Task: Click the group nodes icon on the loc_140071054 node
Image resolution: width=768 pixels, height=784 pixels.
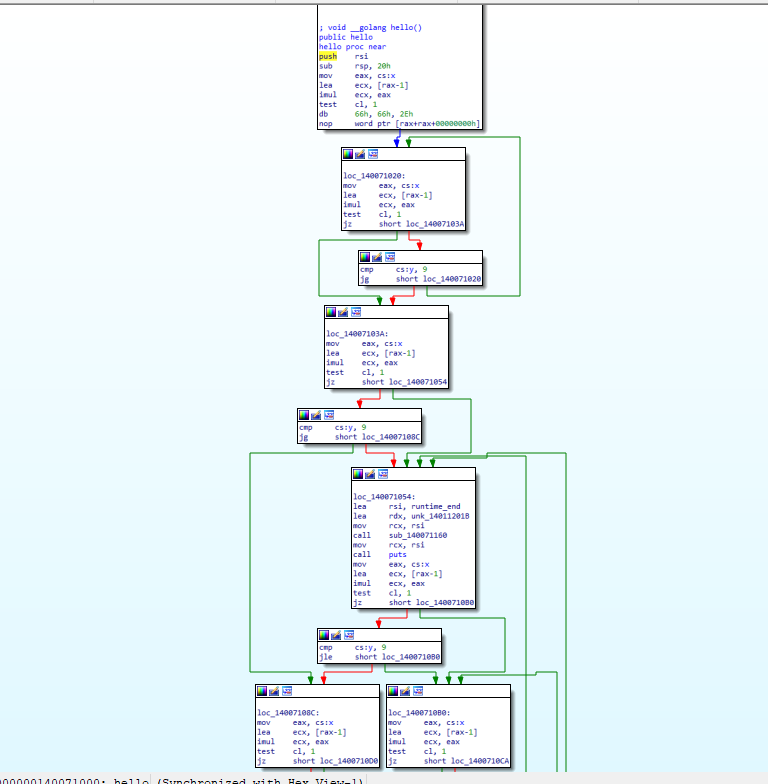Action: 382,474
